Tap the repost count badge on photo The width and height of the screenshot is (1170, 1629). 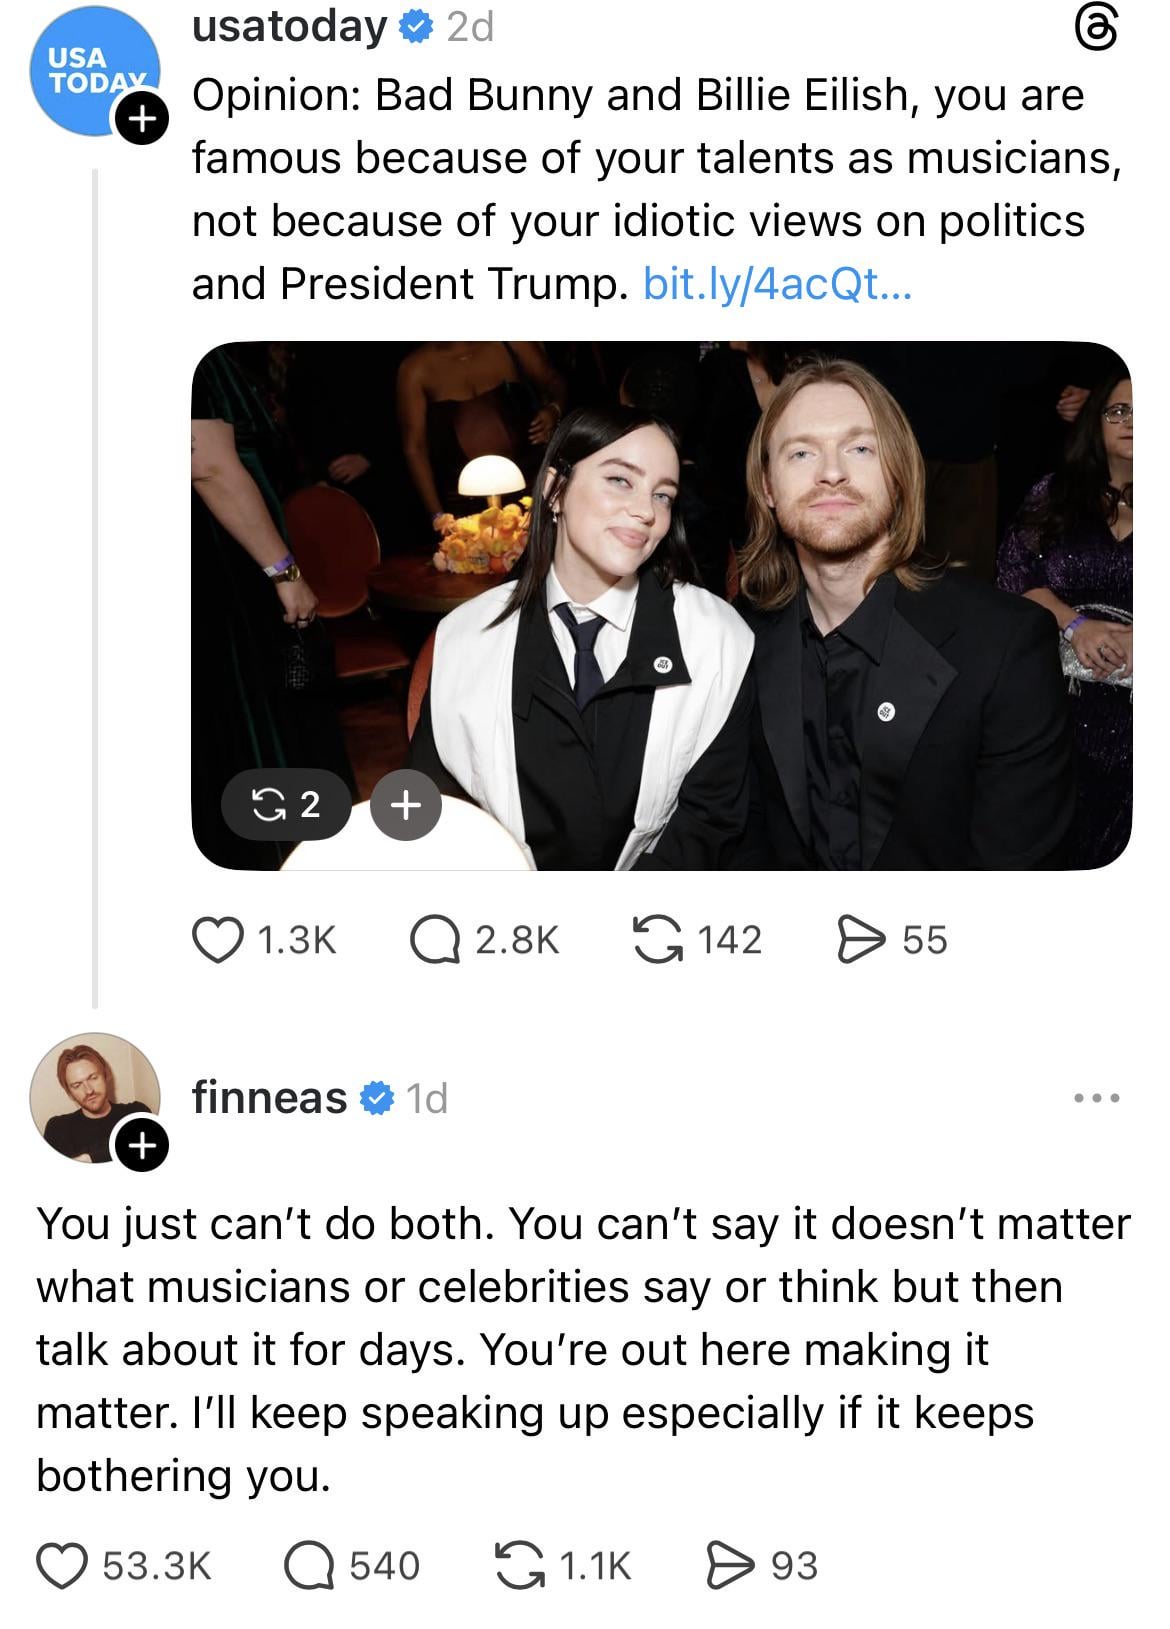pyautogui.click(x=286, y=804)
